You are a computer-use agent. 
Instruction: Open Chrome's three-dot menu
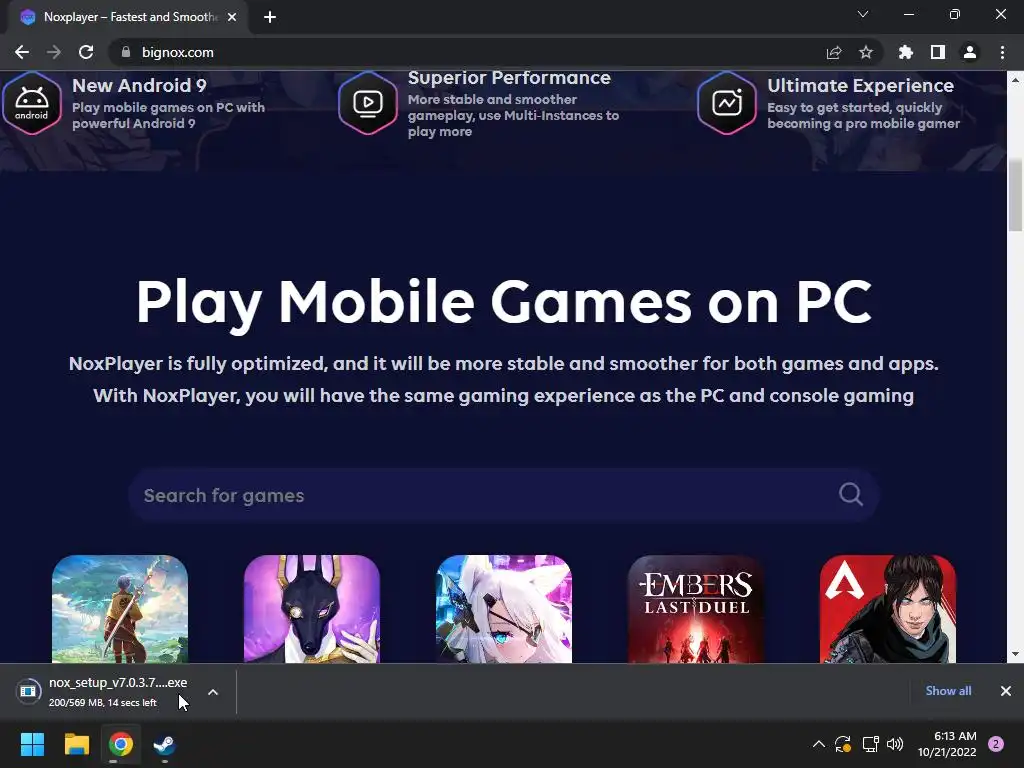coord(1002,52)
